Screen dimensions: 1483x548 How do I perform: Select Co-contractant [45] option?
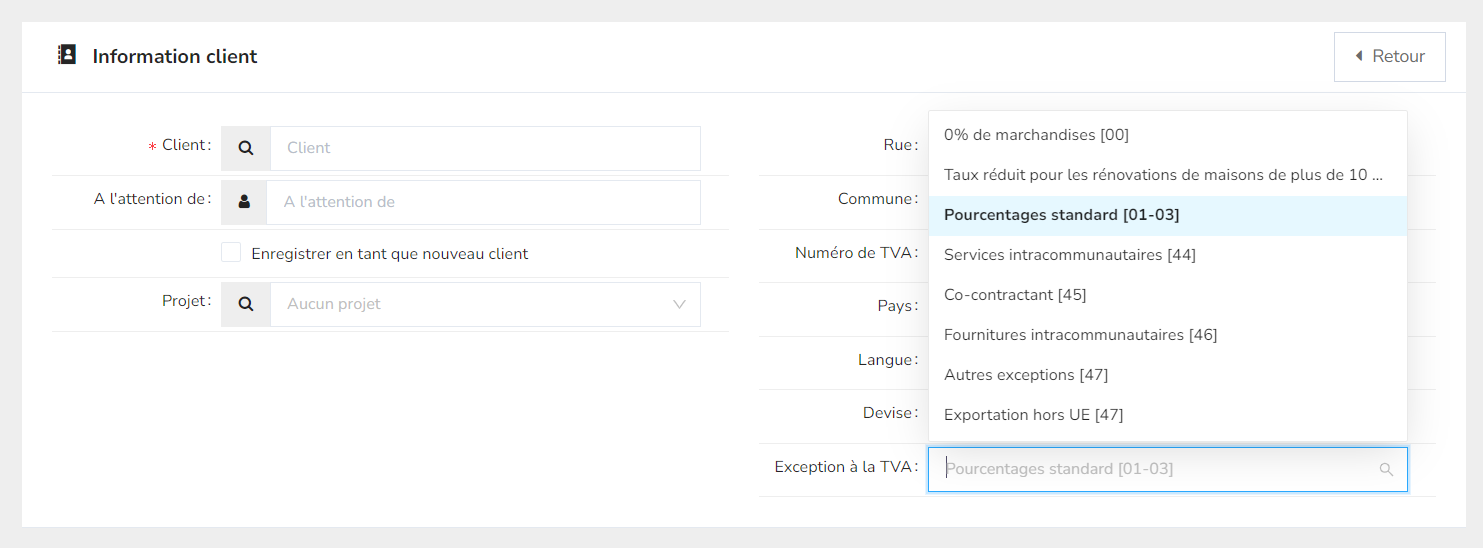click(1014, 295)
